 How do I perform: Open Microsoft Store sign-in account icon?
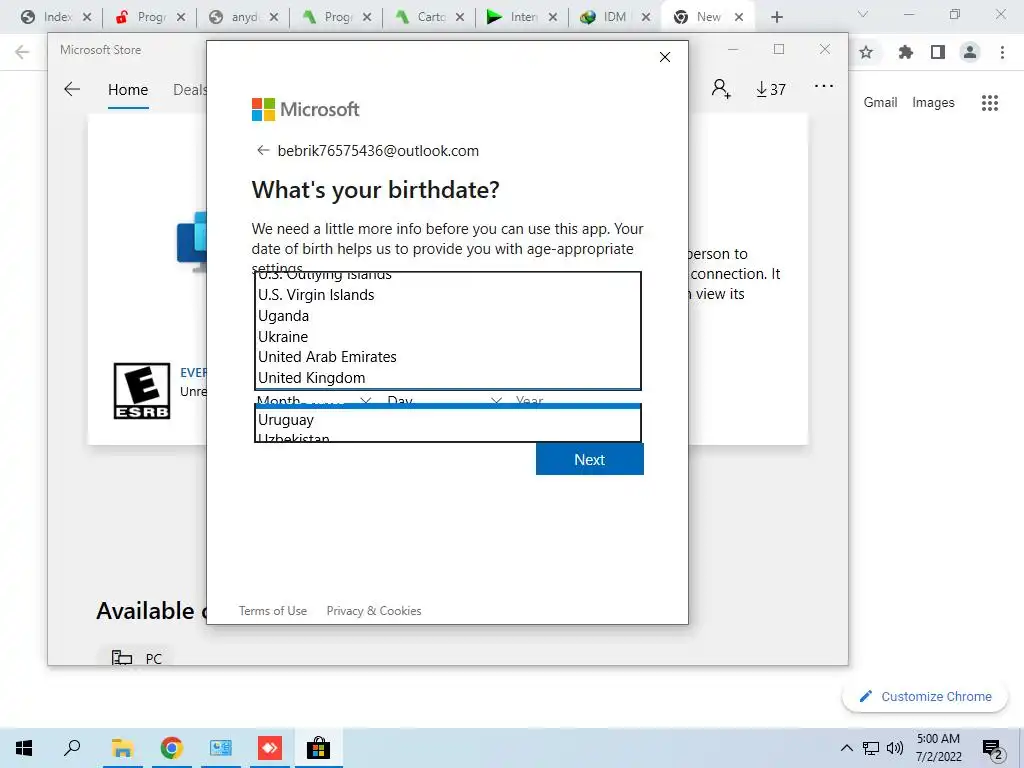coord(721,89)
